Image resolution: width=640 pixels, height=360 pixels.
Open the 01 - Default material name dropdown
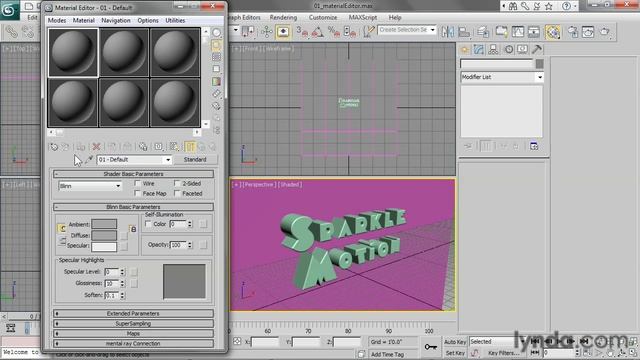click(168, 160)
